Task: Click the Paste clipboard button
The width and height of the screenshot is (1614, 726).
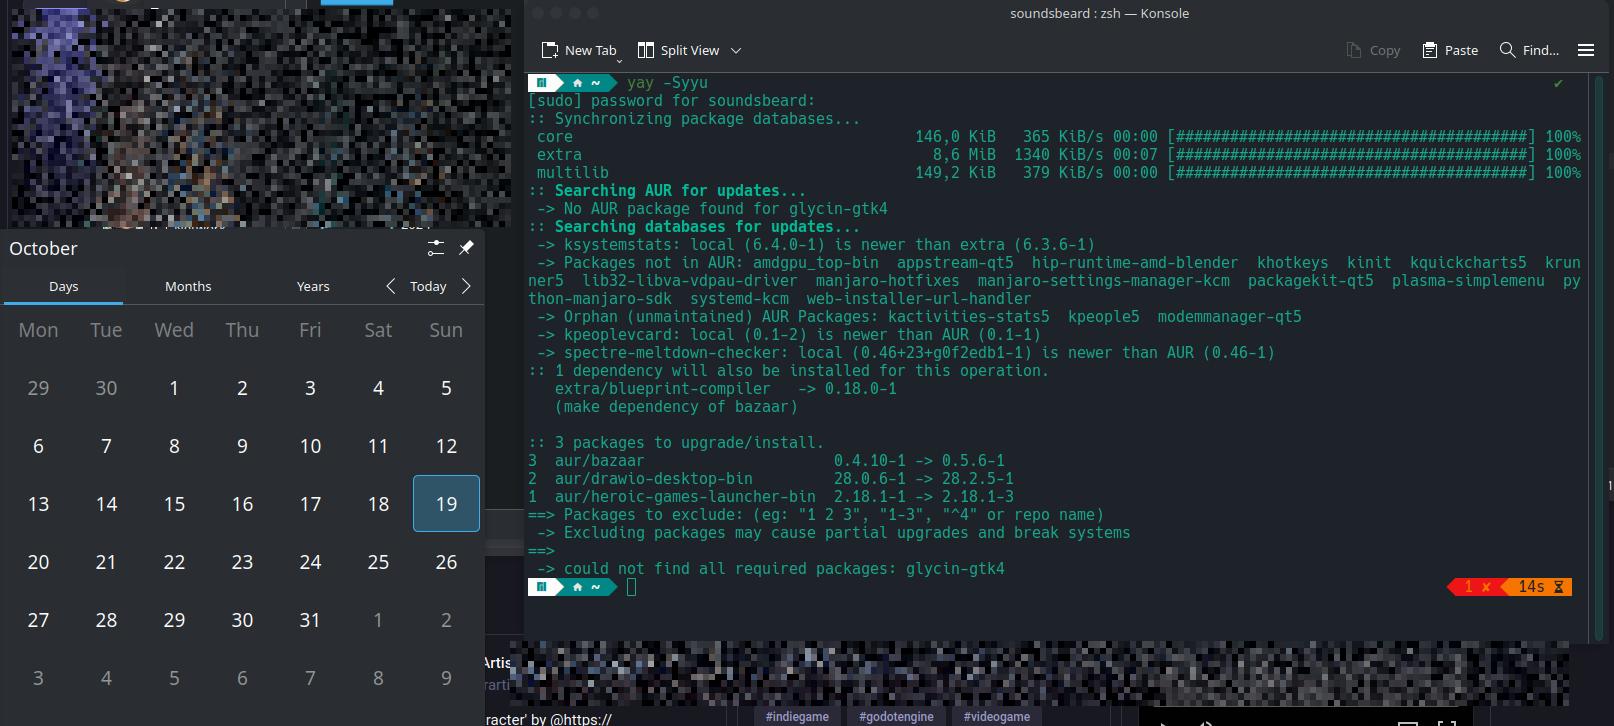Action: [1450, 50]
